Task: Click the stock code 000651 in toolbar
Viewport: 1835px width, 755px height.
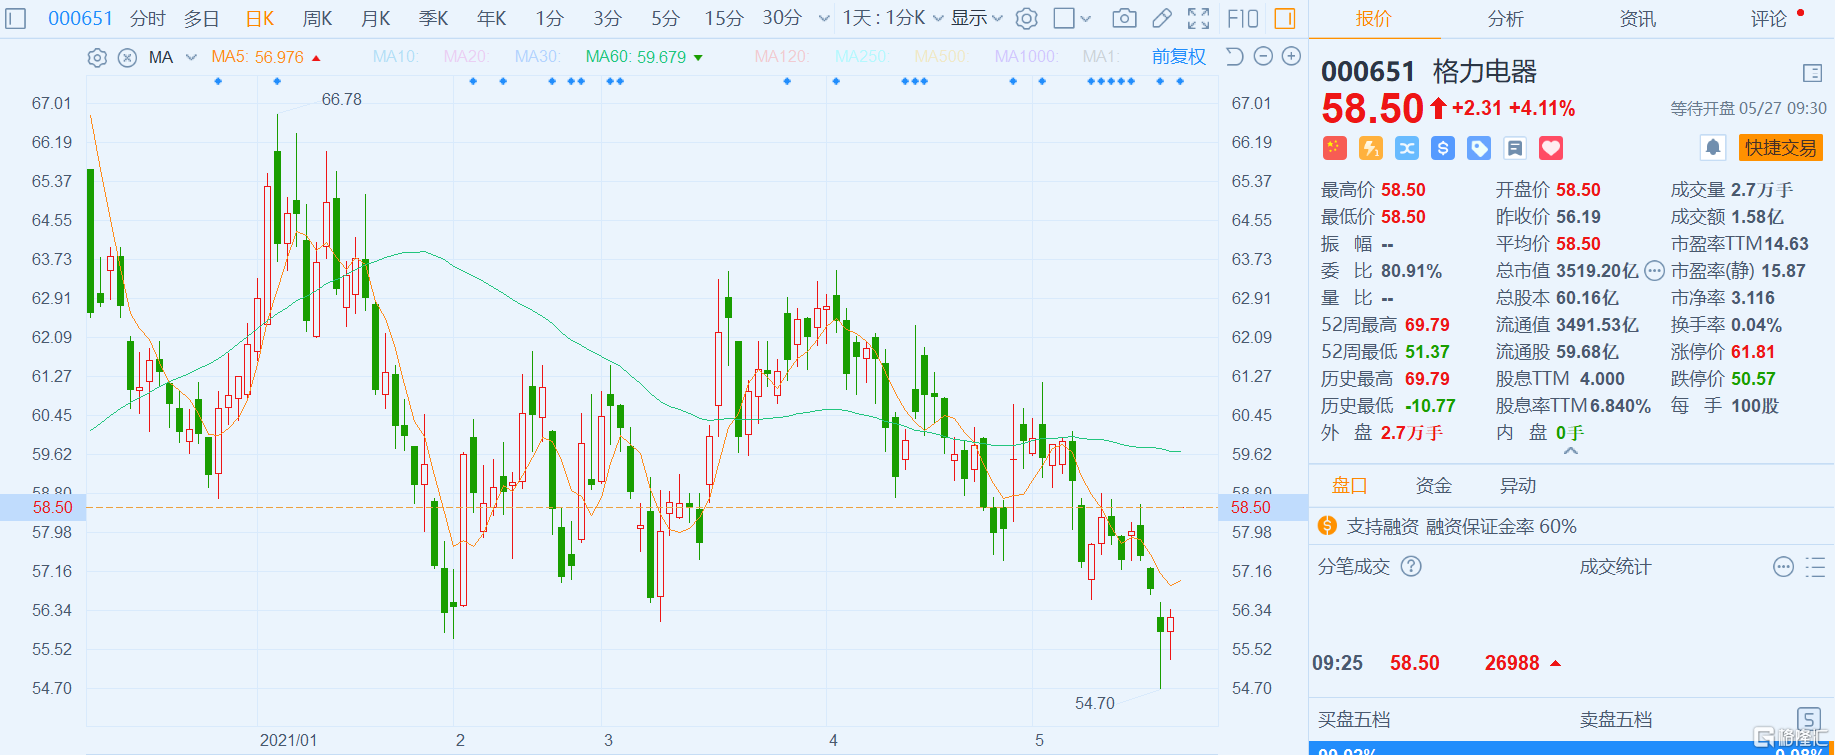Action: [81, 18]
